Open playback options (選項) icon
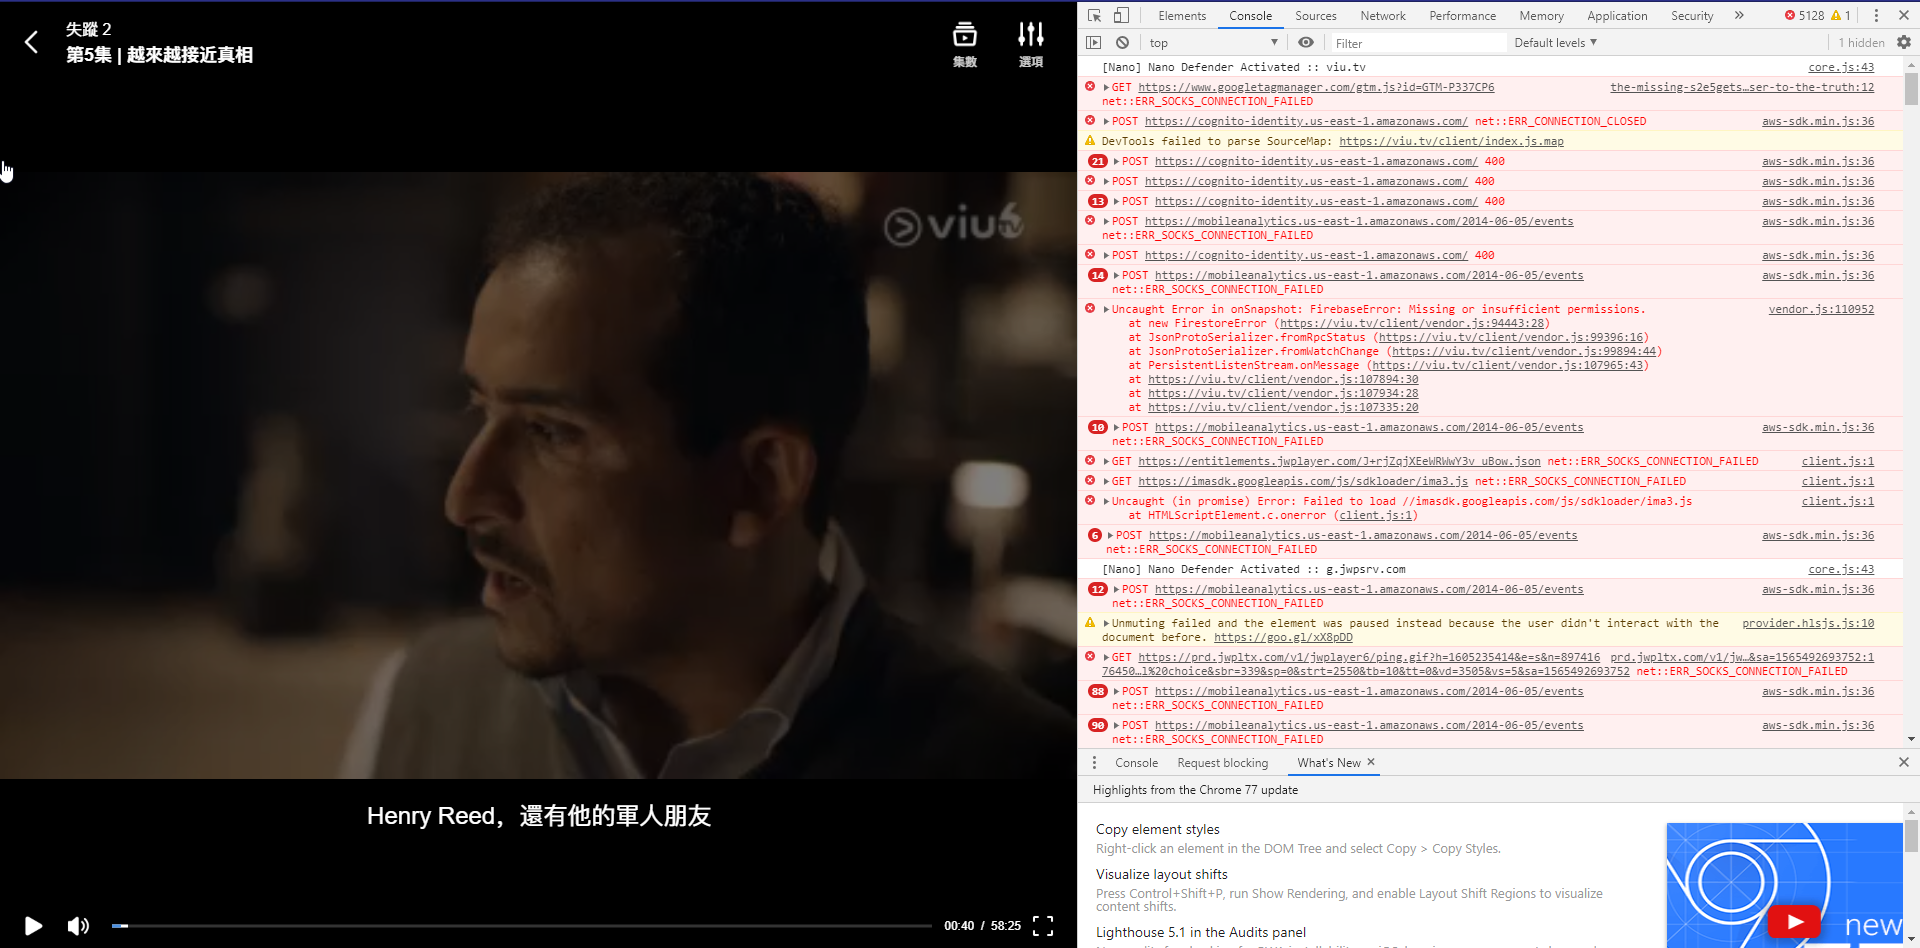The height and width of the screenshot is (948, 1920). point(1030,42)
